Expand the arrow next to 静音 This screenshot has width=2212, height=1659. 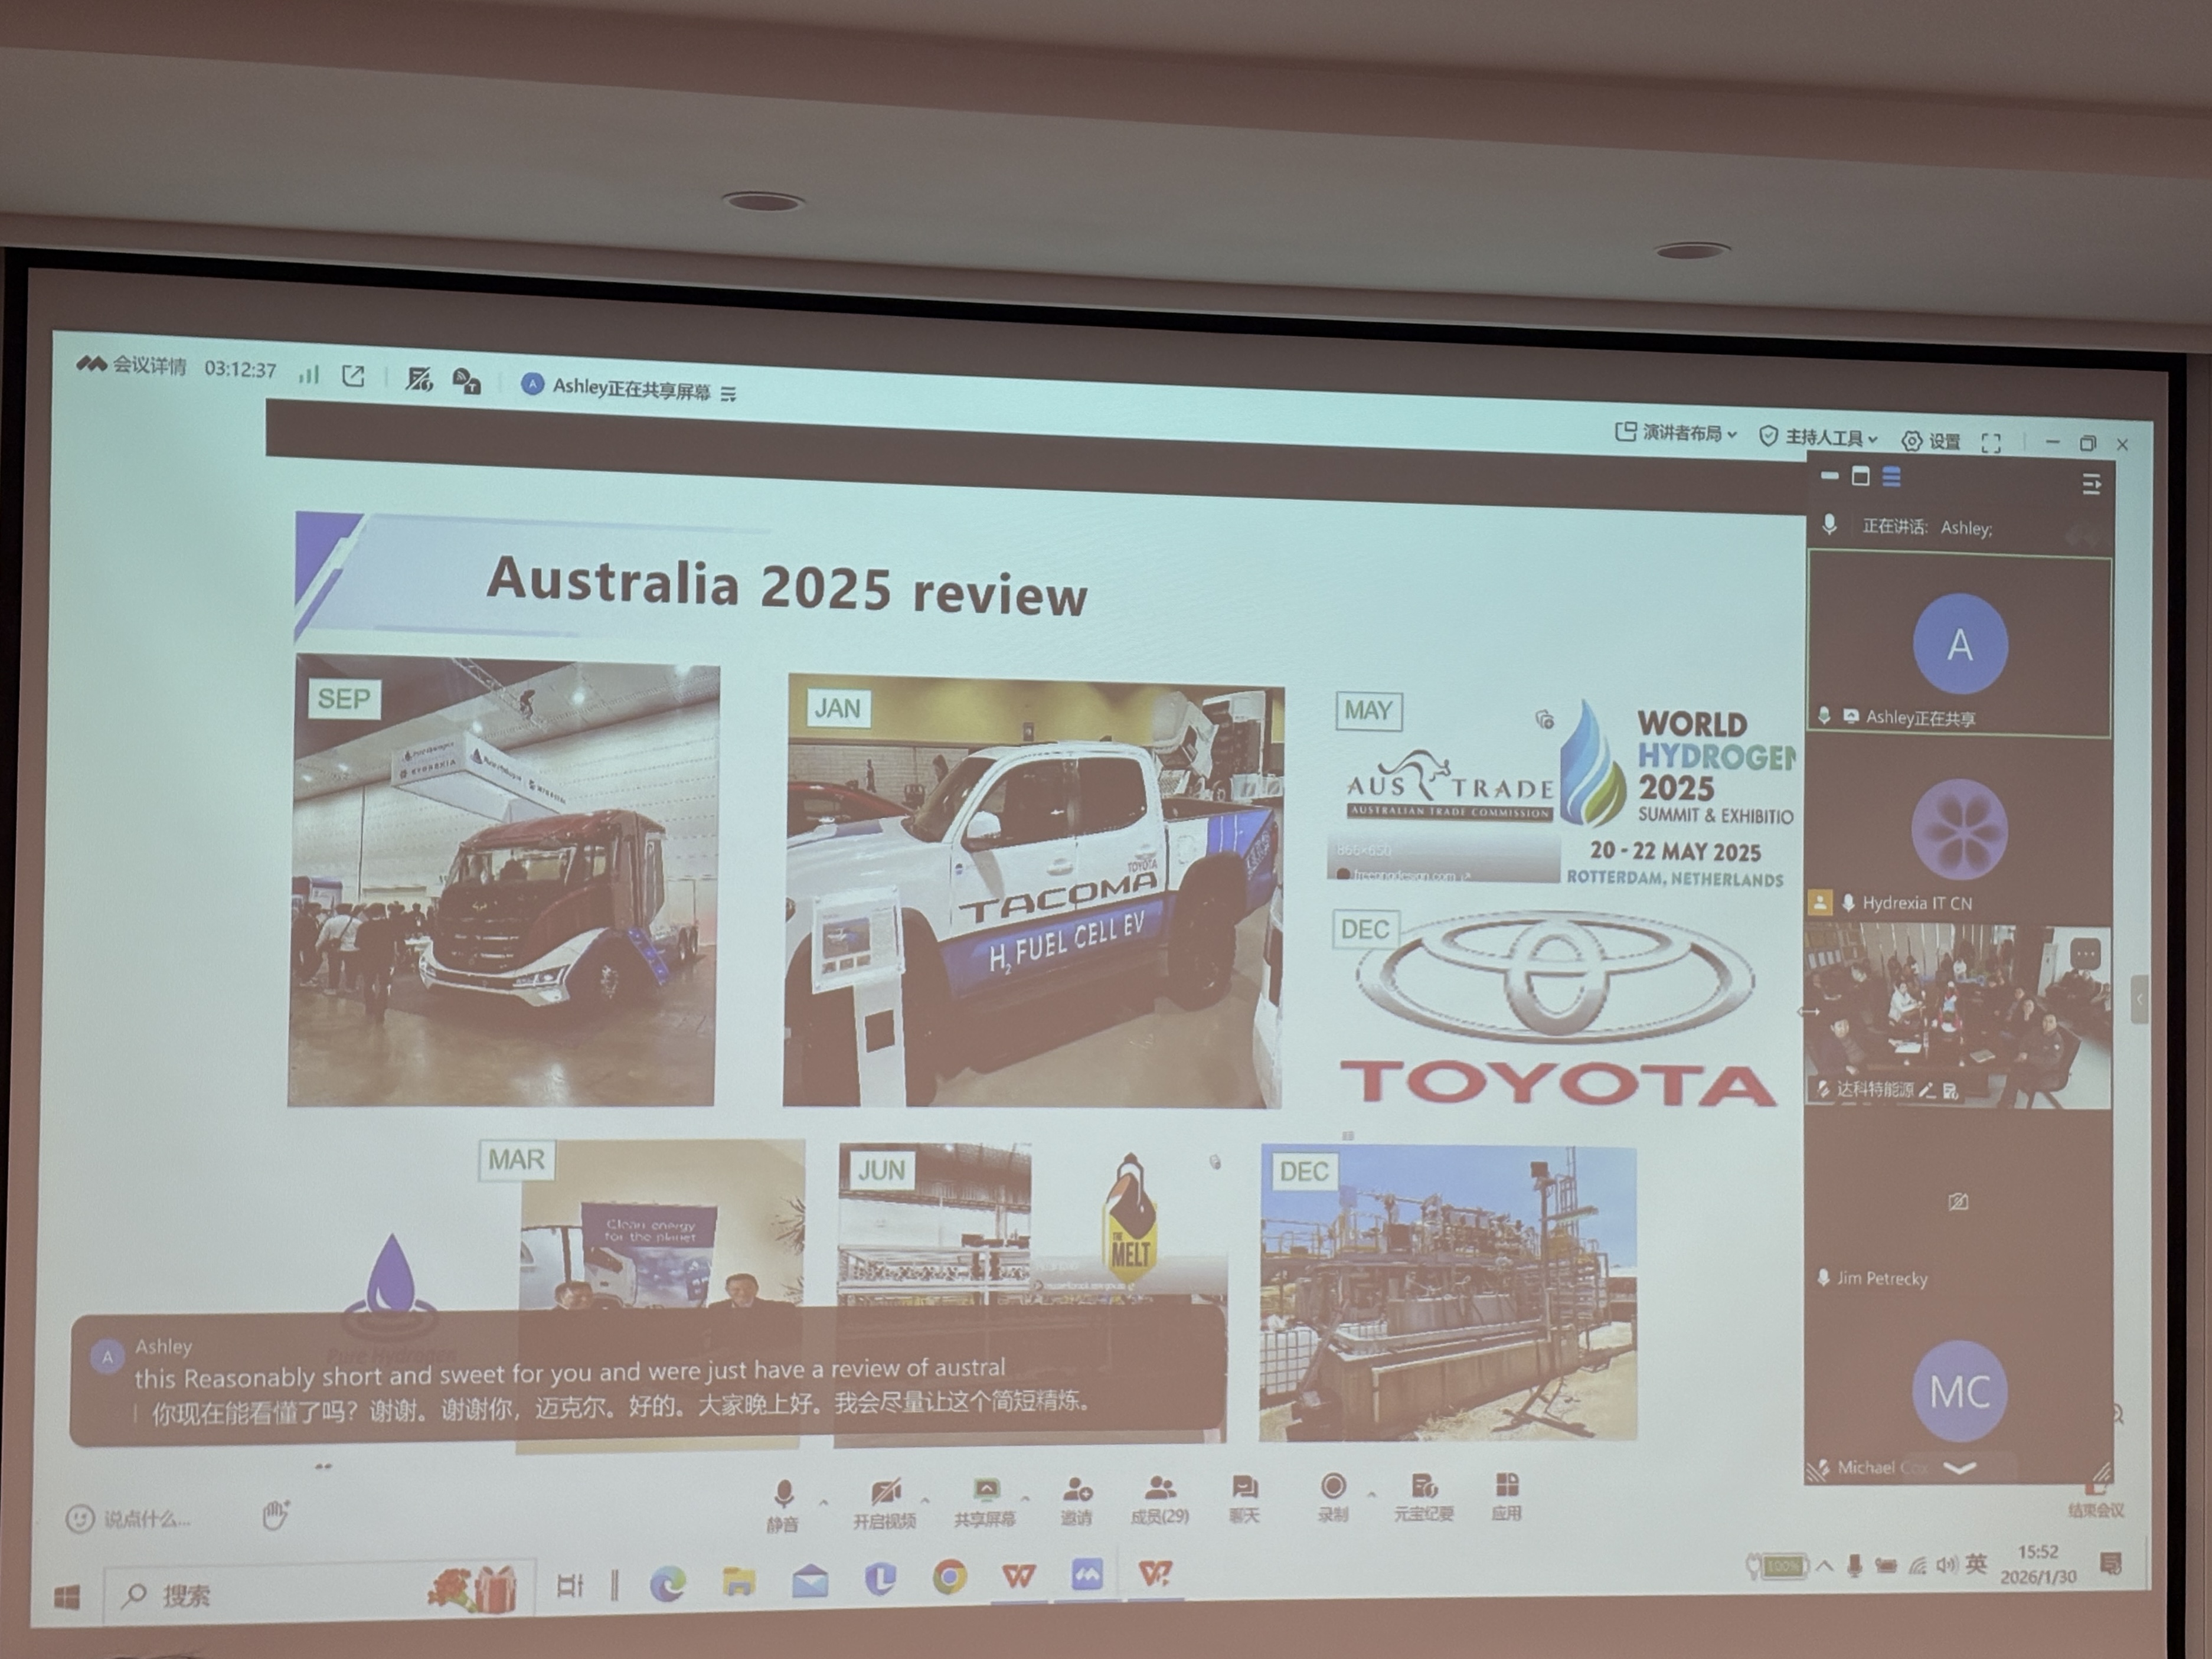tap(823, 1502)
